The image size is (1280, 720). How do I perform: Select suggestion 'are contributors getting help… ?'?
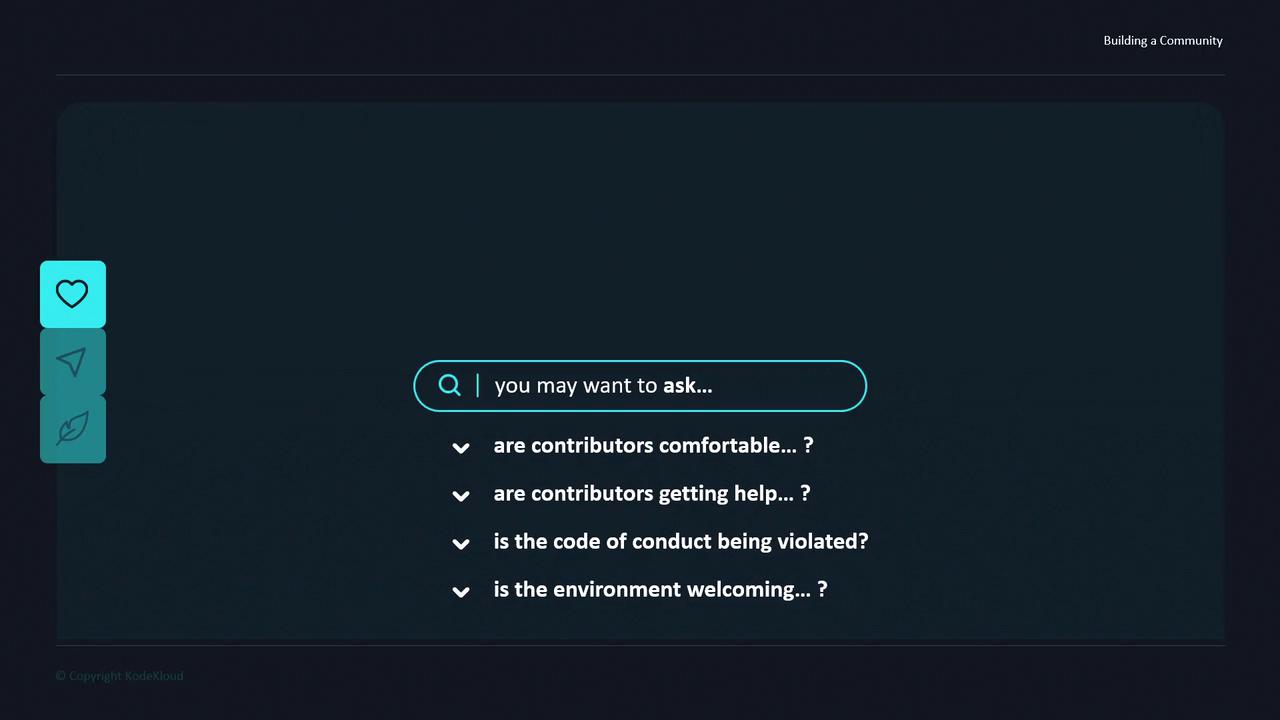click(x=651, y=494)
